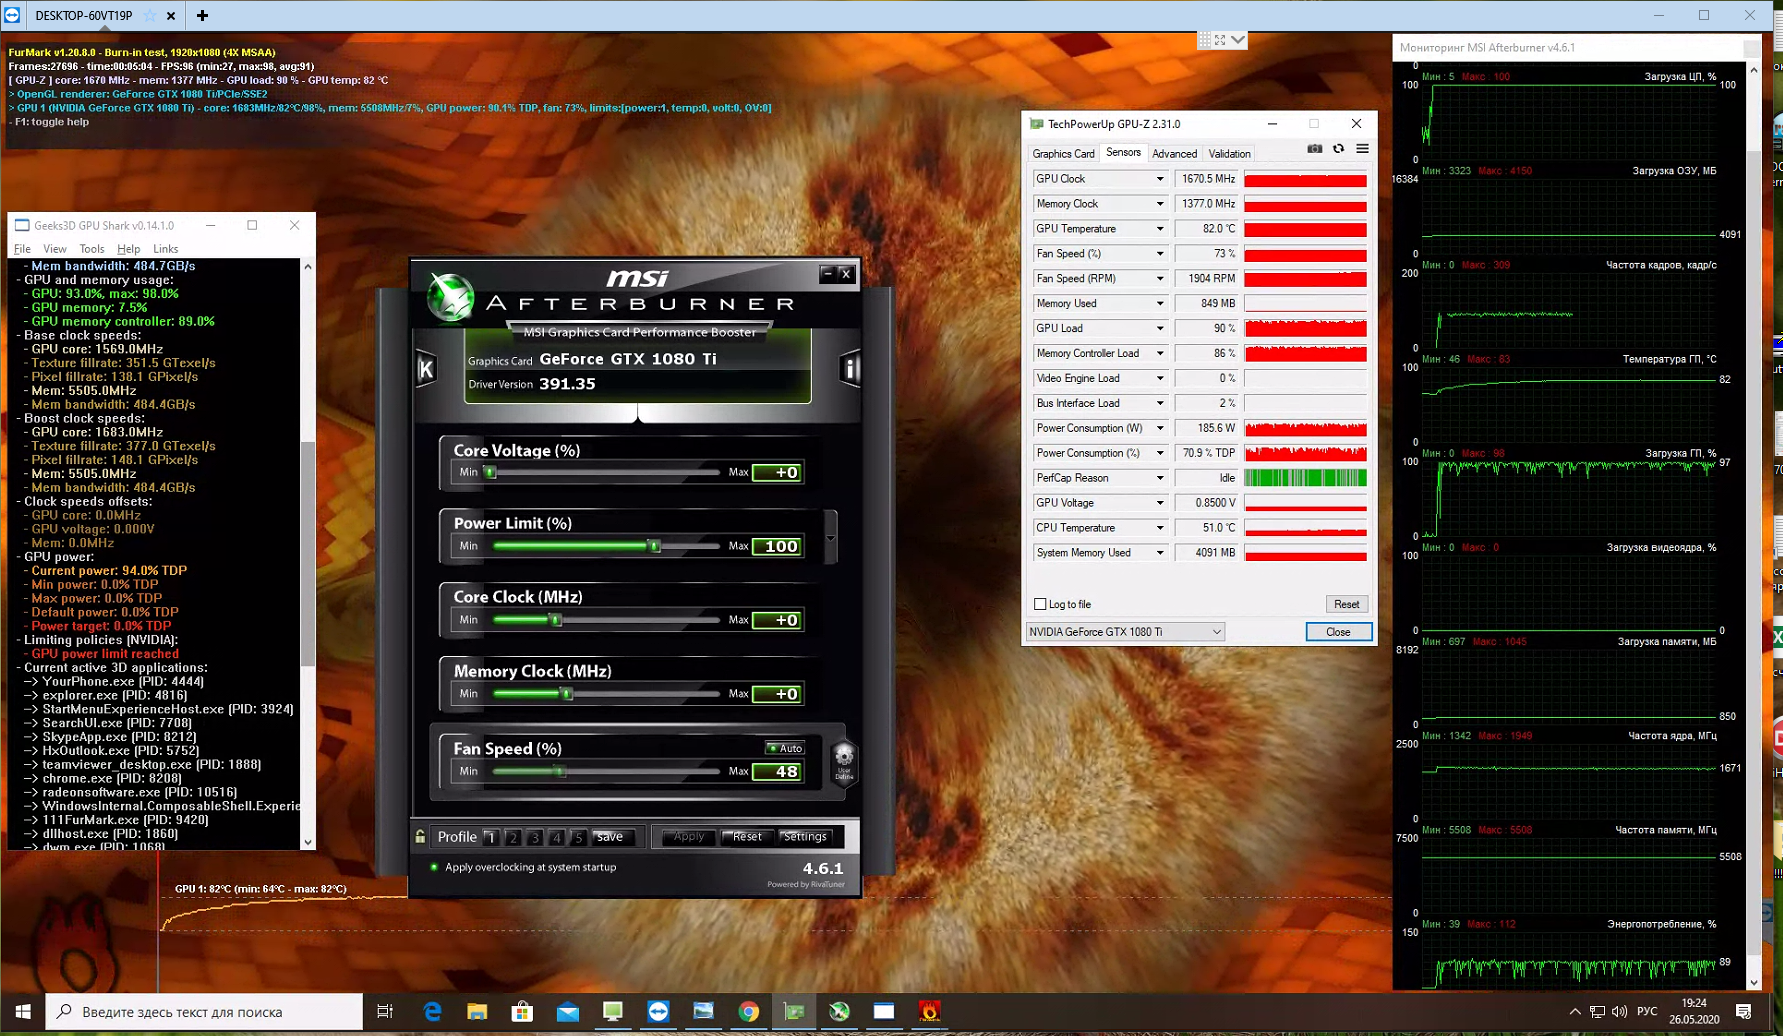Image resolution: width=1783 pixels, height=1036 pixels.
Task: Click the GPU-Z refresh icon
Action: point(1338,149)
